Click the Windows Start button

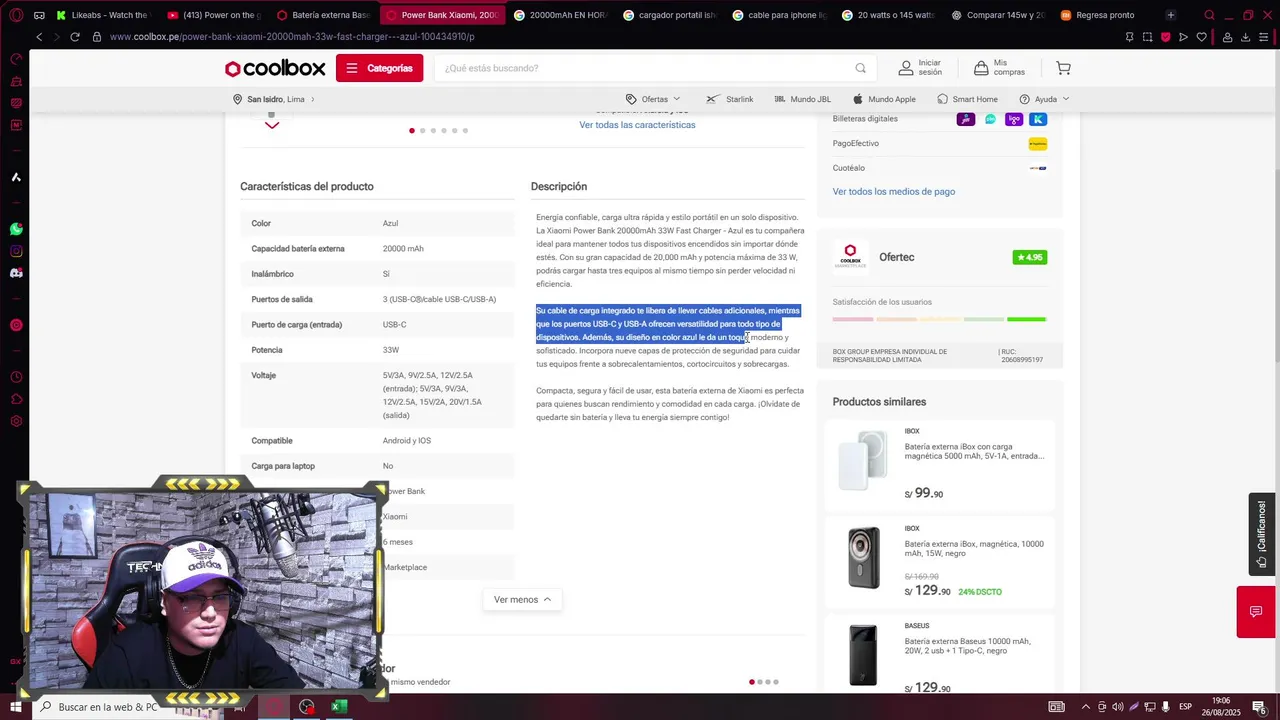pos(16,707)
